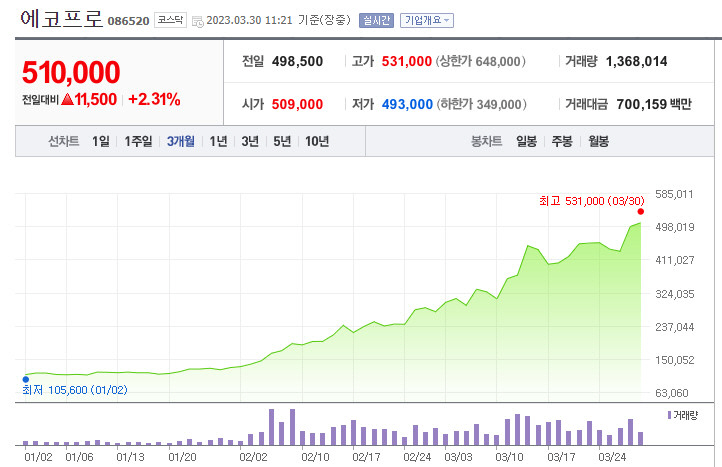Screen dimensions: 722x467
Task: Click the stock code 086520
Action: [x=128, y=21]
